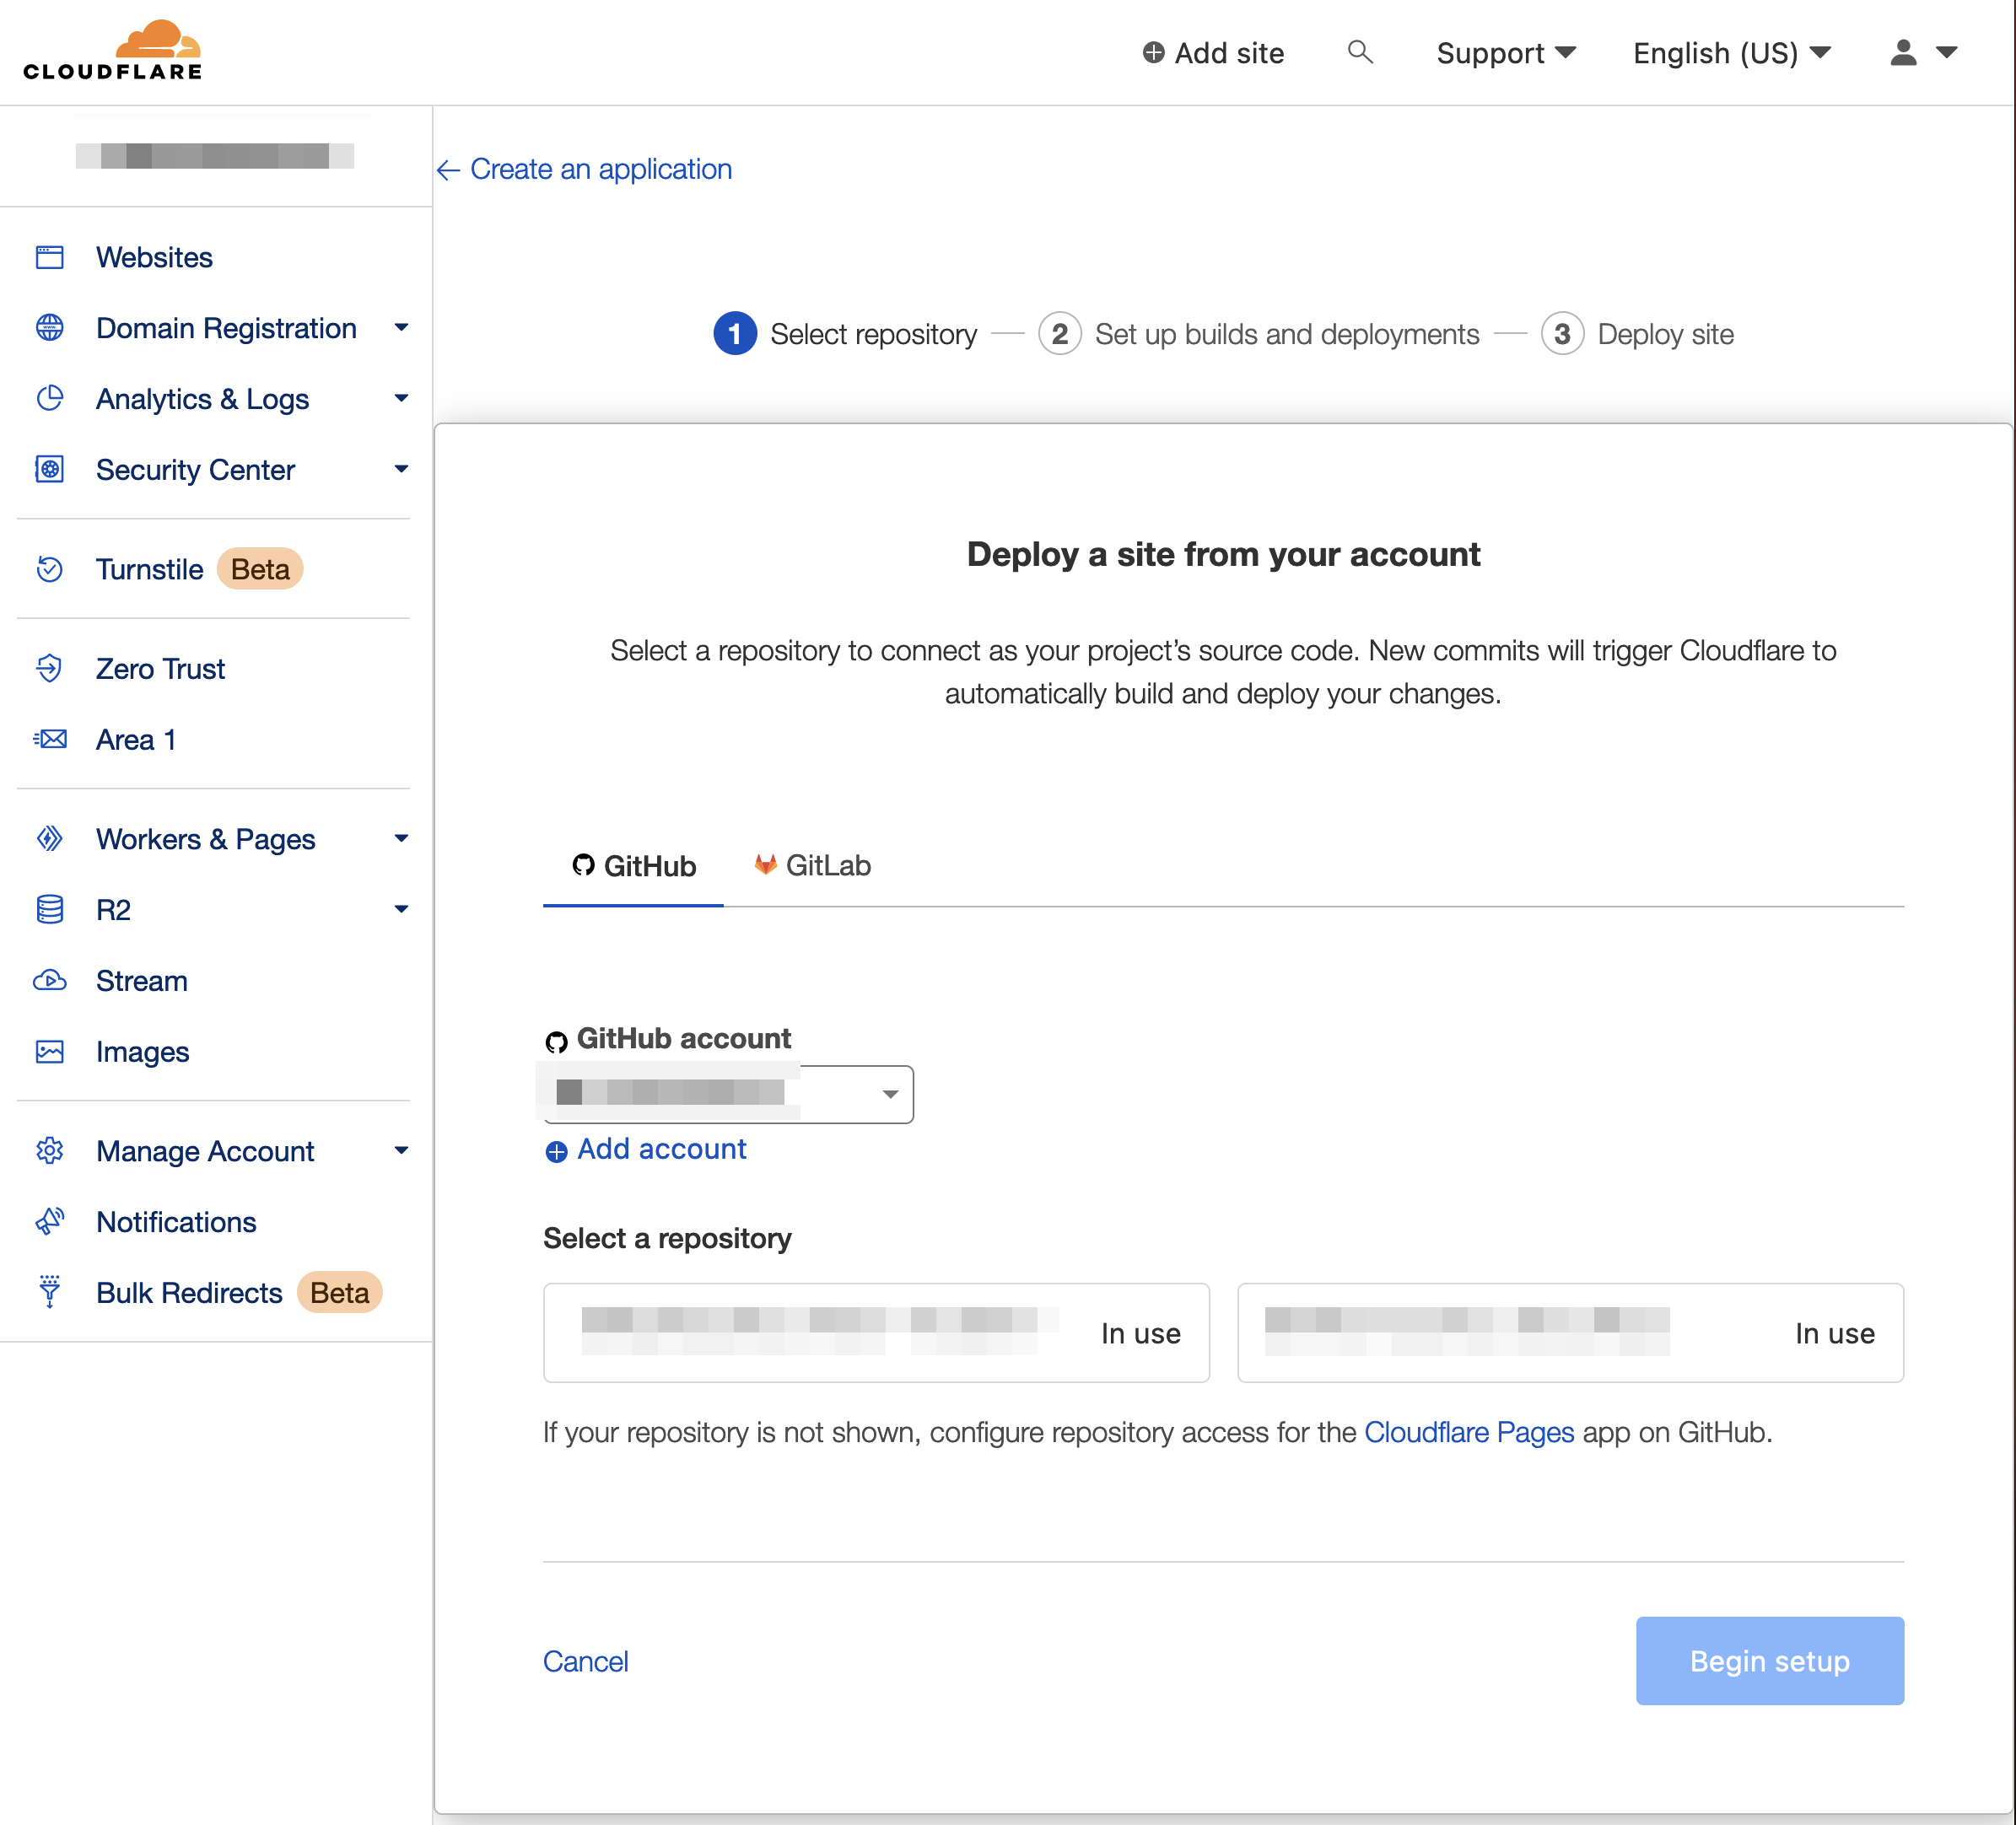Click the Bulk Redirects icon
The image size is (2016, 1825).
(x=50, y=1292)
